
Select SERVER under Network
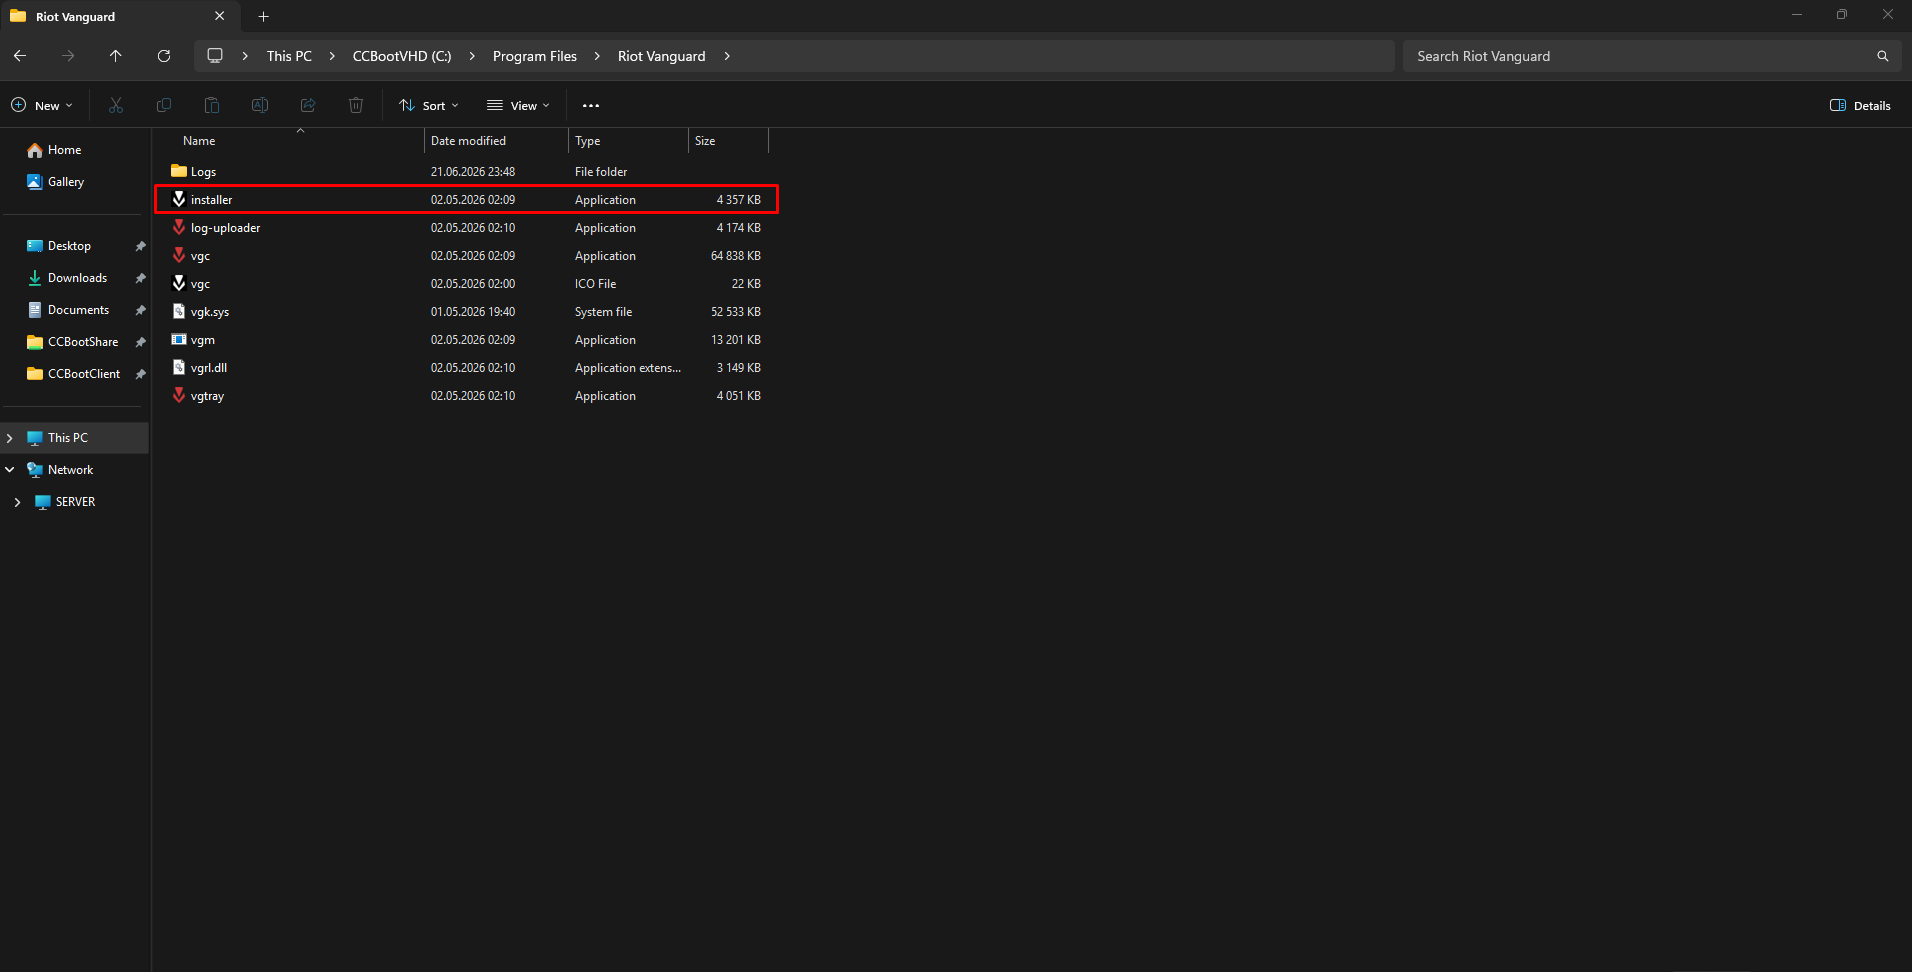(75, 502)
